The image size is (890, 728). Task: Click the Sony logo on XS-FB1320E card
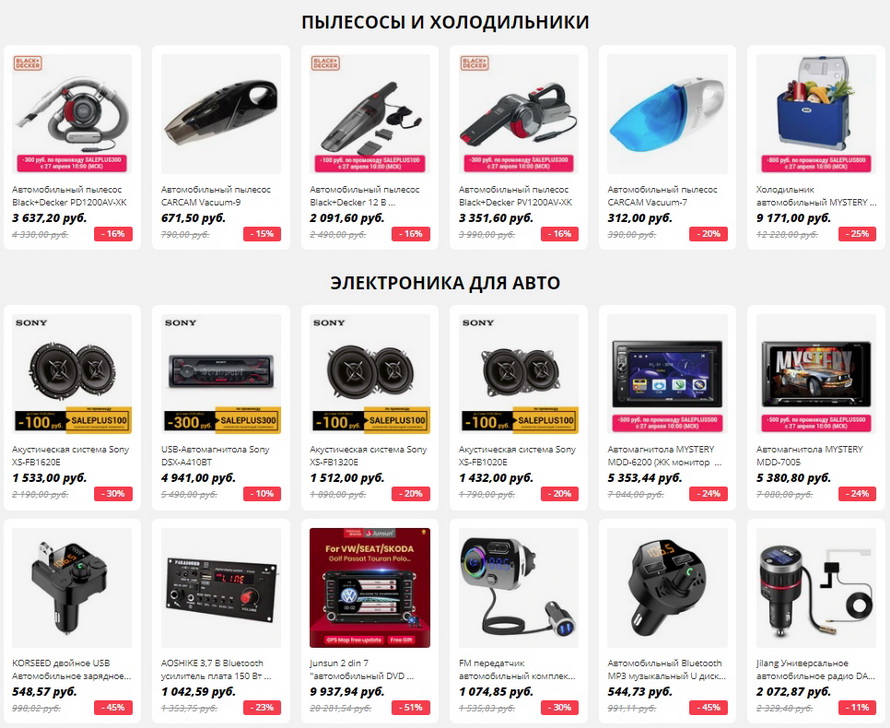pos(329,323)
